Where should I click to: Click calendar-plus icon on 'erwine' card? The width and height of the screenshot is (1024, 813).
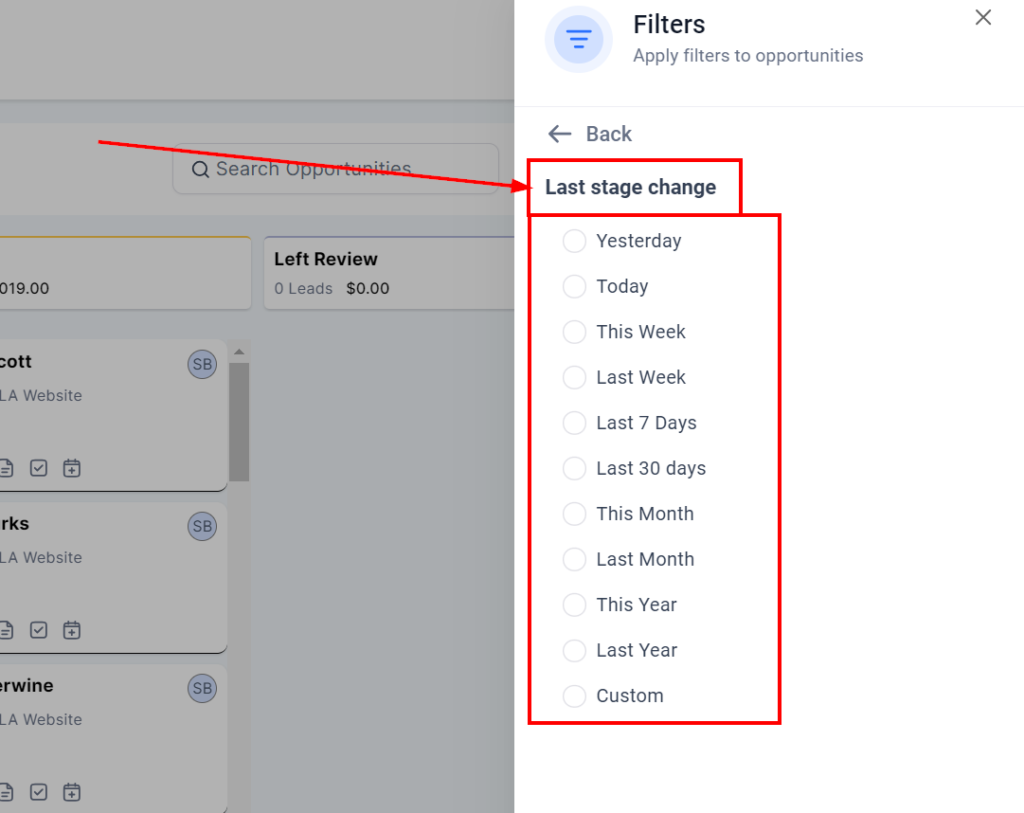tap(71, 792)
